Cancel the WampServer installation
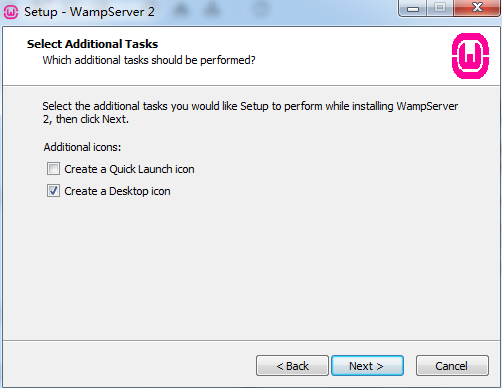The height and width of the screenshot is (388, 502). (x=452, y=366)
